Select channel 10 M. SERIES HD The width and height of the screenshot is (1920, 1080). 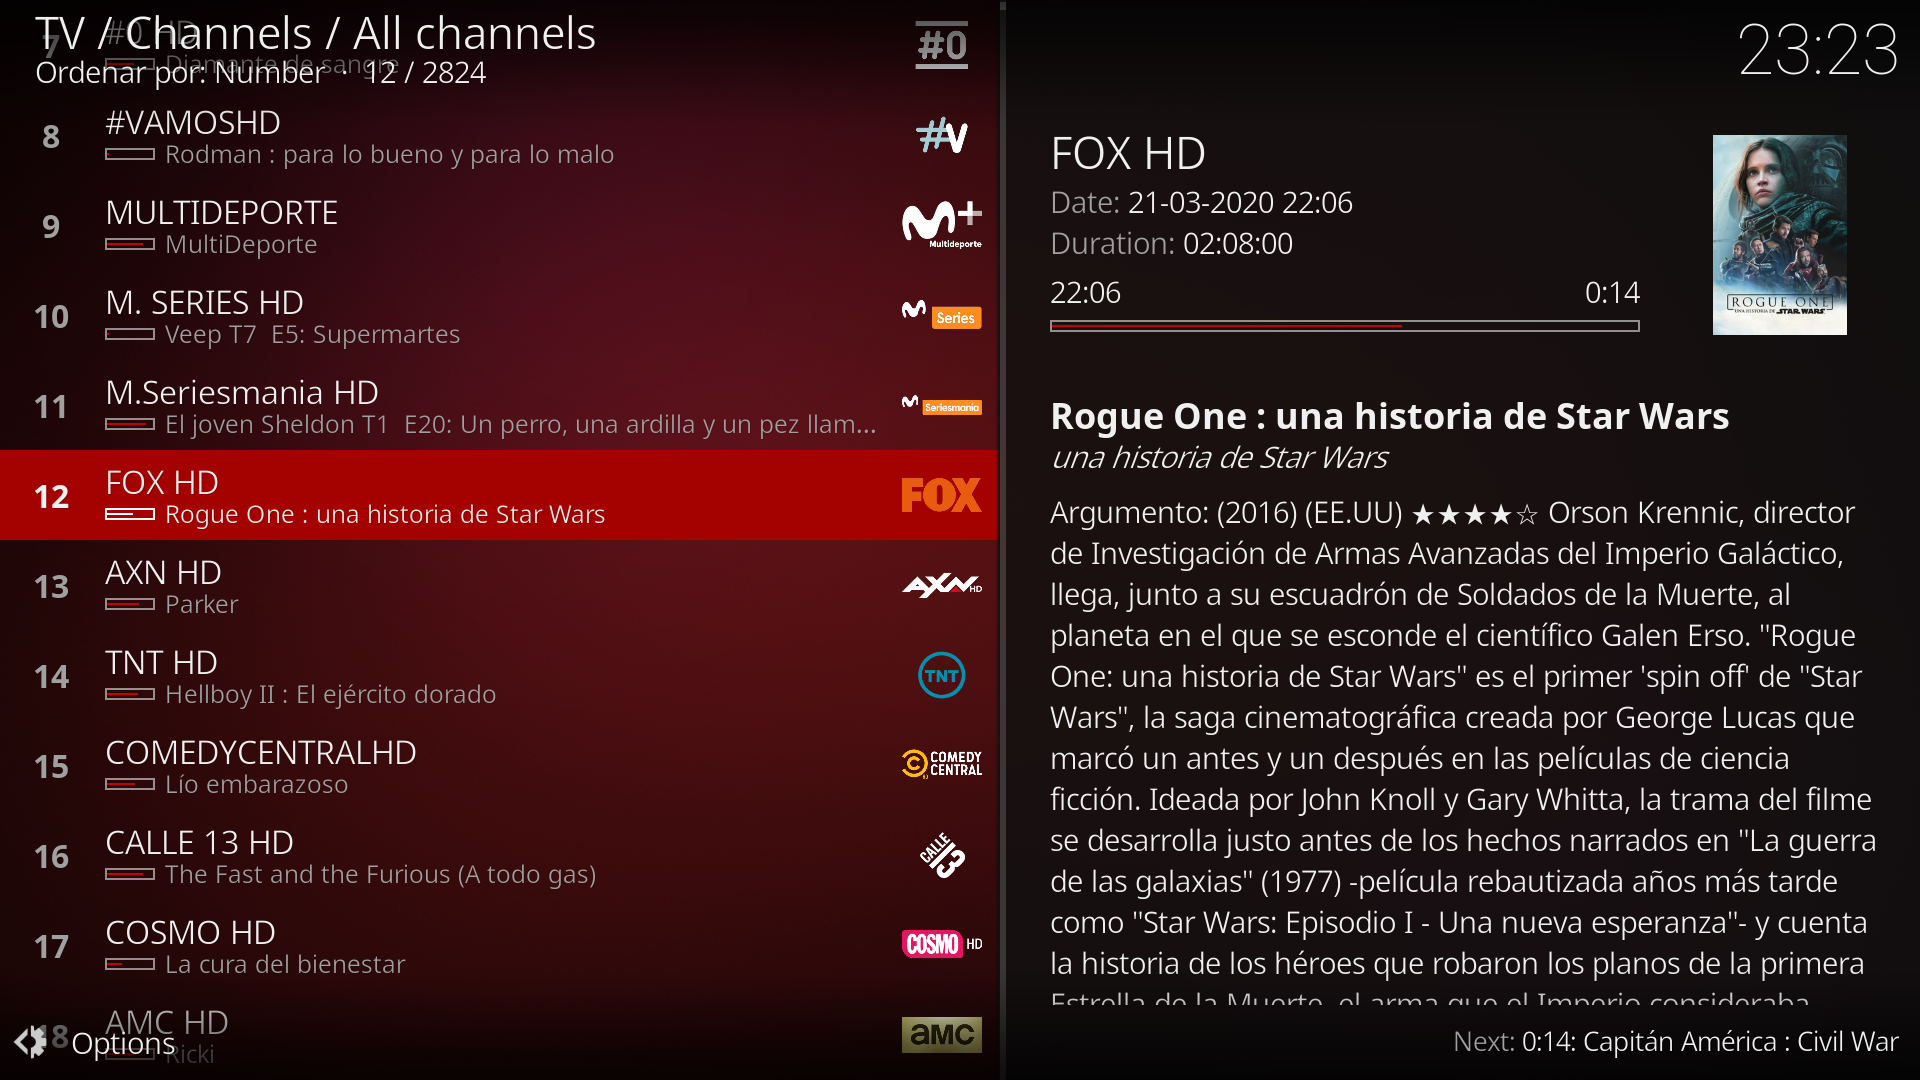(499, 316)
